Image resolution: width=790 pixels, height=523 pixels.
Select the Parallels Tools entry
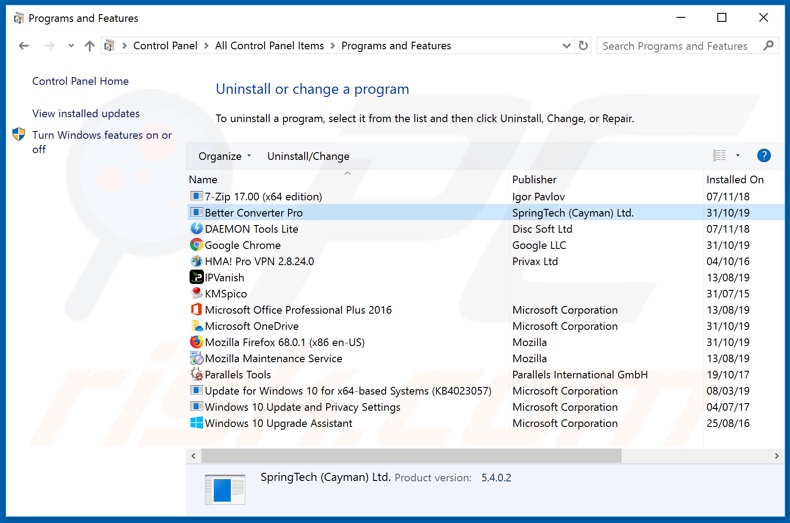(x=485, y=374)
